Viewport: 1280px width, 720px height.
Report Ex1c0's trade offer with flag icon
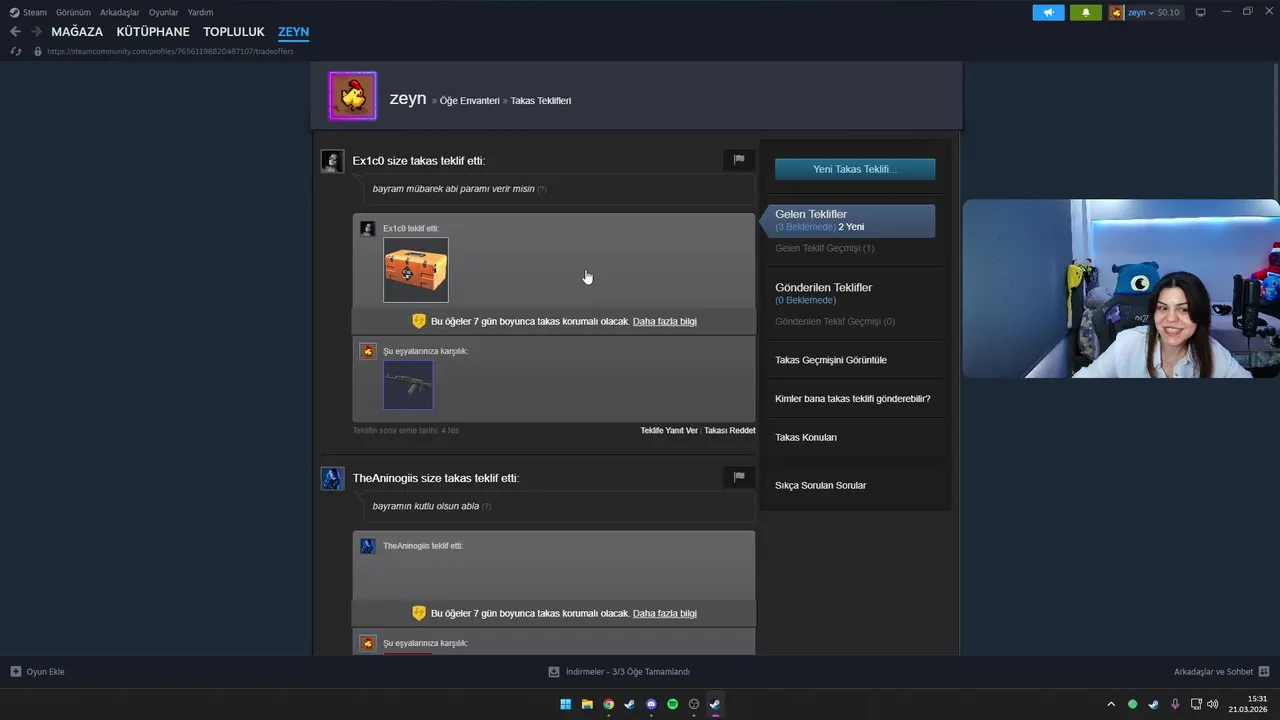739,160
